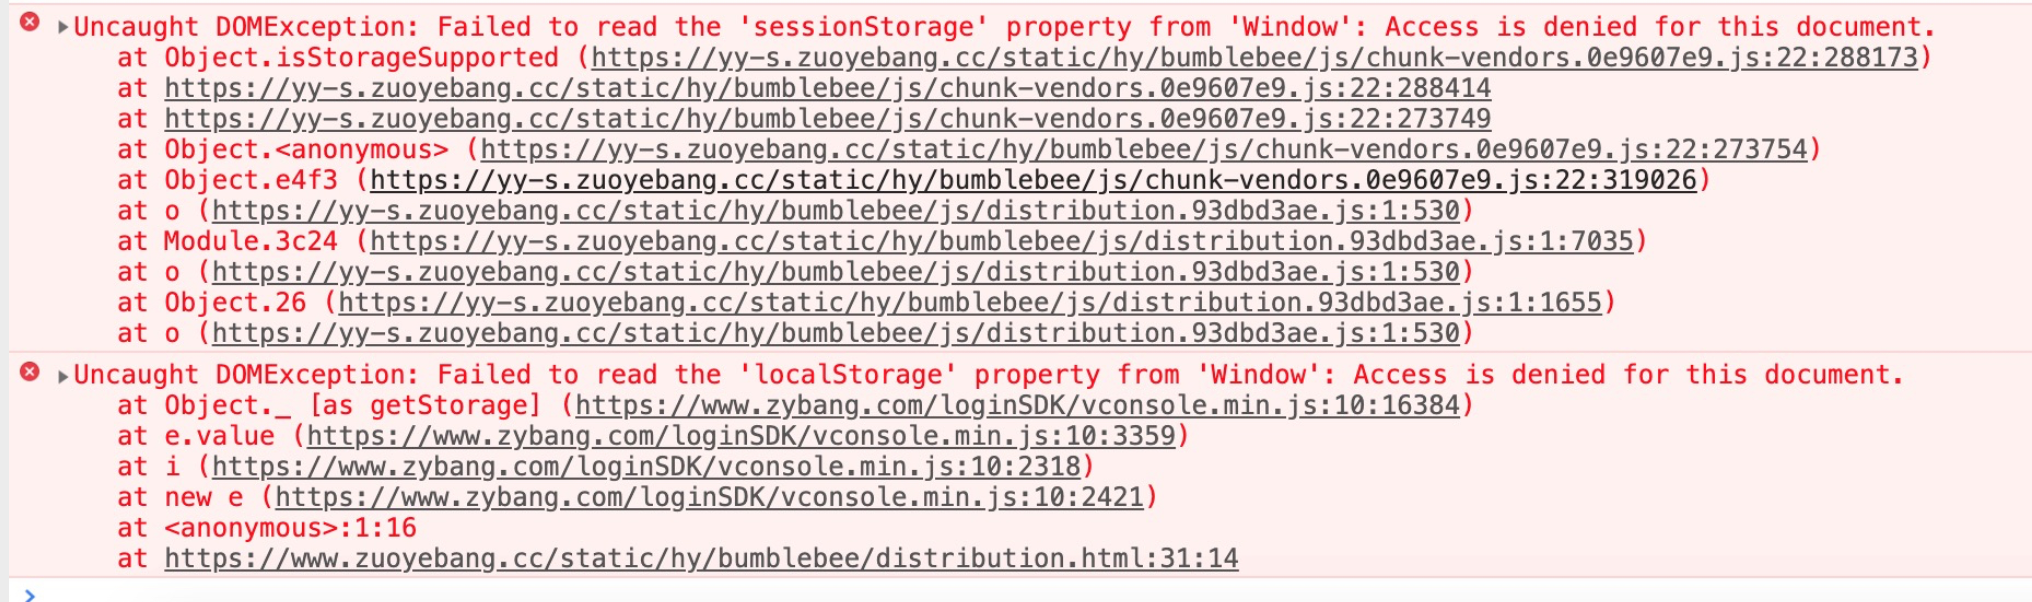2032x602 pixels.
Task: Click the localStorage error red icon
Action: 30,372
